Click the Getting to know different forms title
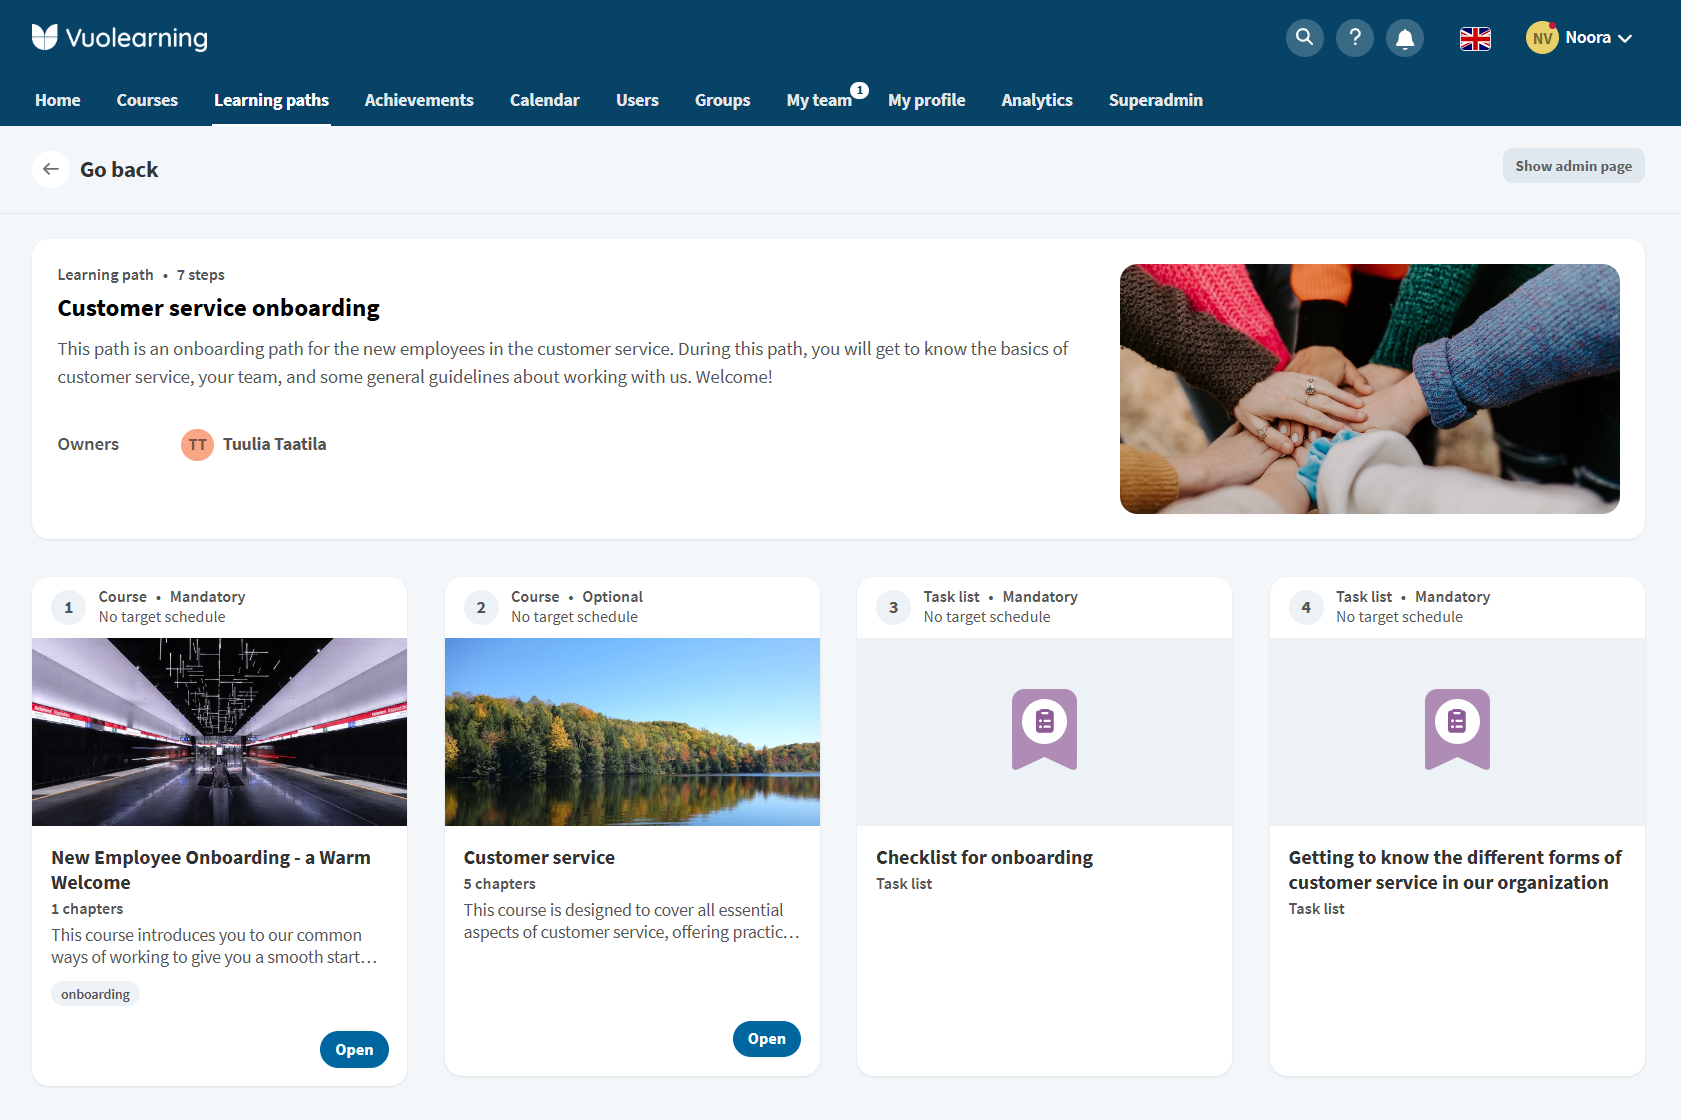 pos(1455,870)
